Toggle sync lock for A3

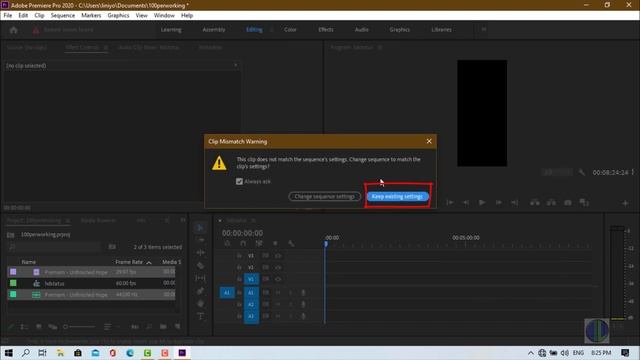click(265, 316)
